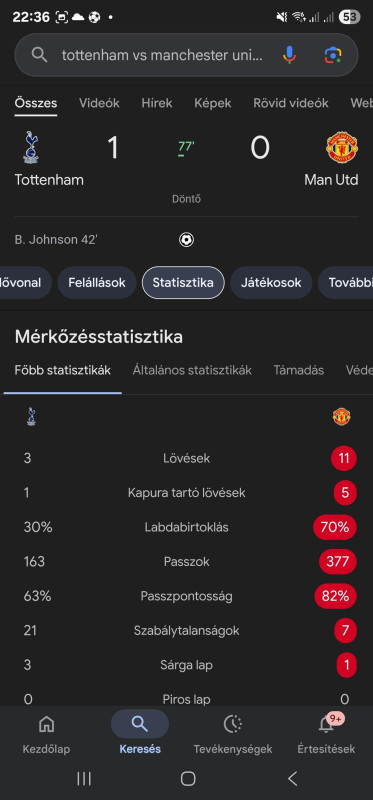Tap the Manchester United crest next to score
Image resolution: width=373 pixels, height=800 pixels.
pyautogui.click(x=342, y=147)
